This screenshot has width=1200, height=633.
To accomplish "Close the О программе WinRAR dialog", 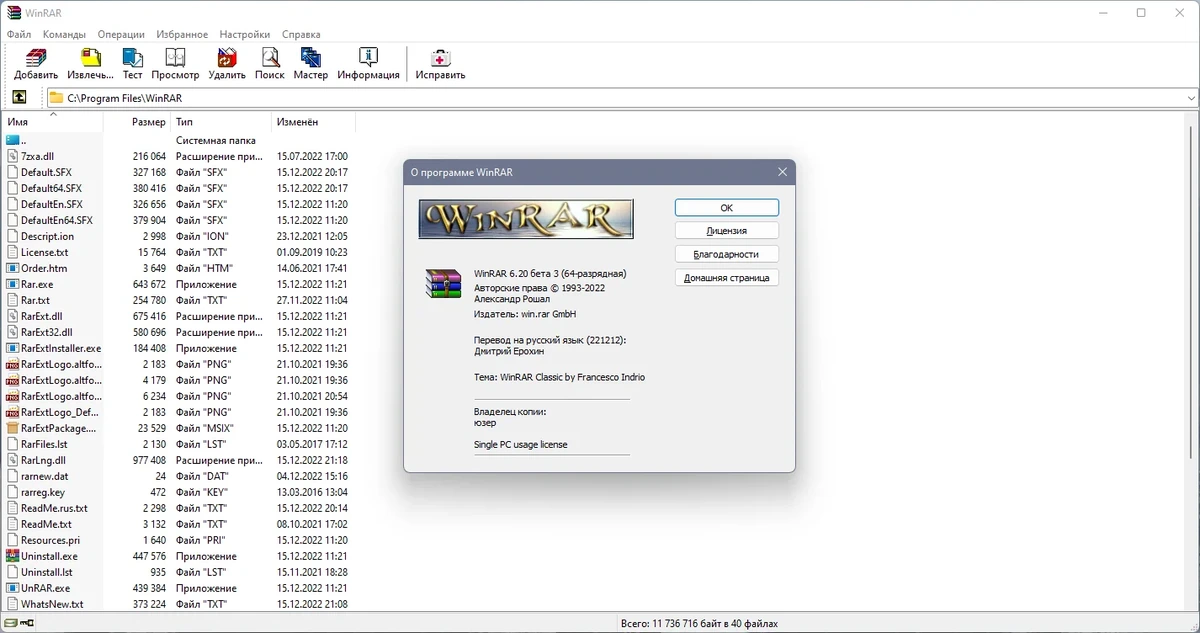I will pyautogui.click(x=782, y=172).
